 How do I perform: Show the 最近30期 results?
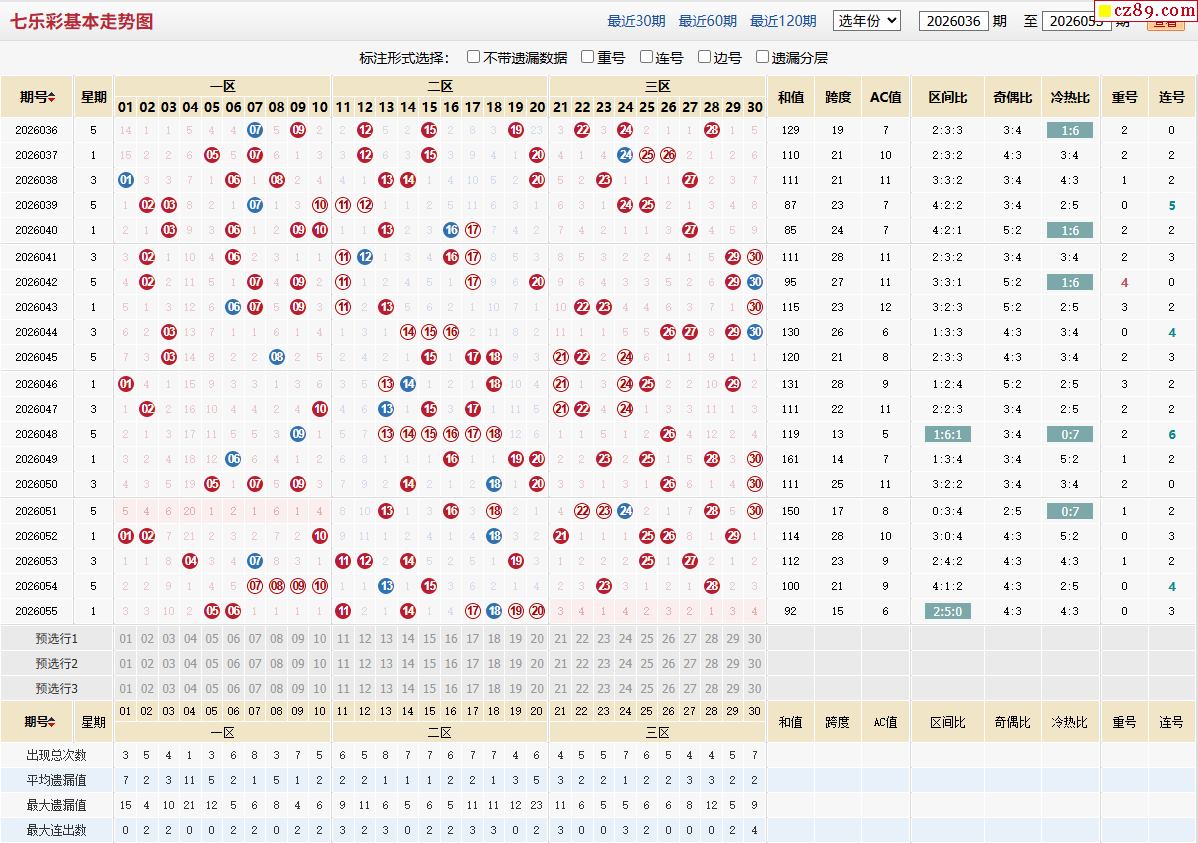636,21
